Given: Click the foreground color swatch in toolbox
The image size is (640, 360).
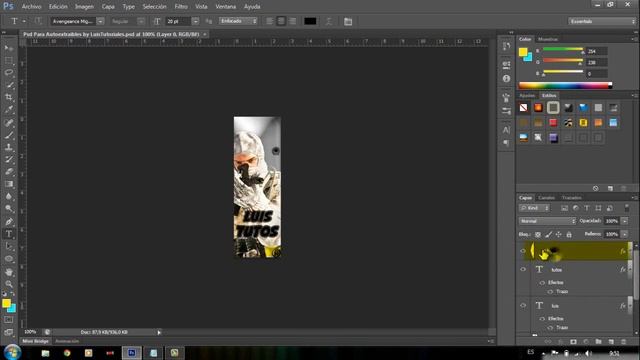Looking at the screenshot, I should point(6,303).
